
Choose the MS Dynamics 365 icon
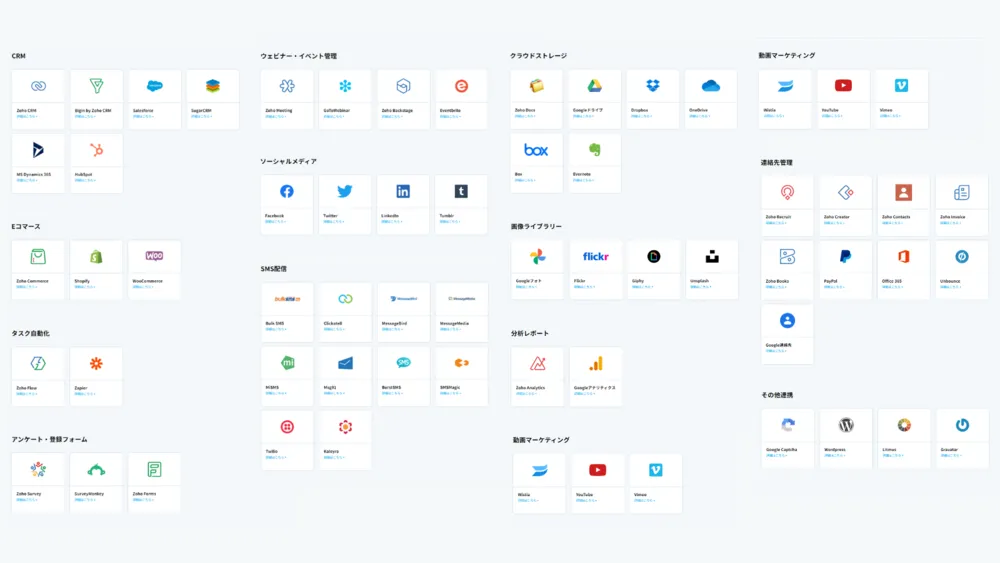pos(38,150)
